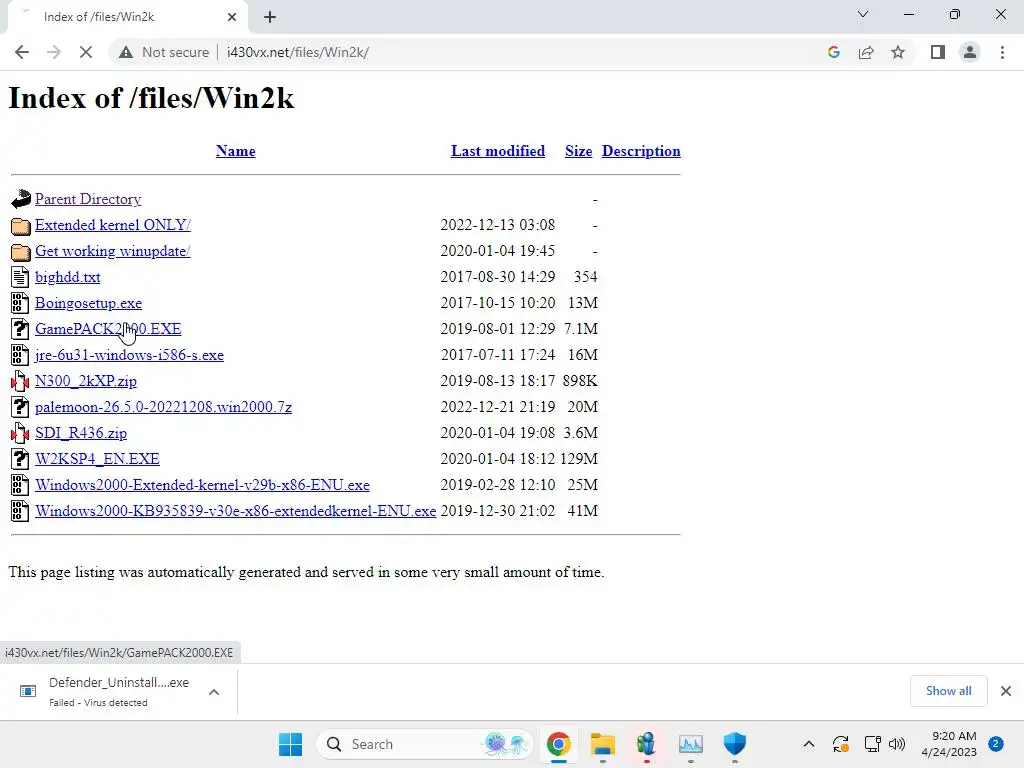Open File Explorer from the taskbar
This screenshot has height=768, width=1024.
point(603,744)
